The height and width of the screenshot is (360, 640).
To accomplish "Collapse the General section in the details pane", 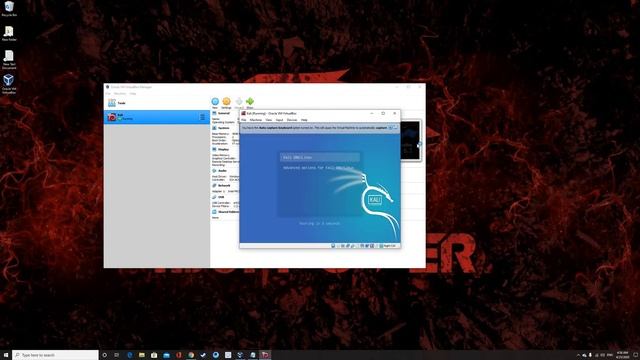I will tap(224, 113).
